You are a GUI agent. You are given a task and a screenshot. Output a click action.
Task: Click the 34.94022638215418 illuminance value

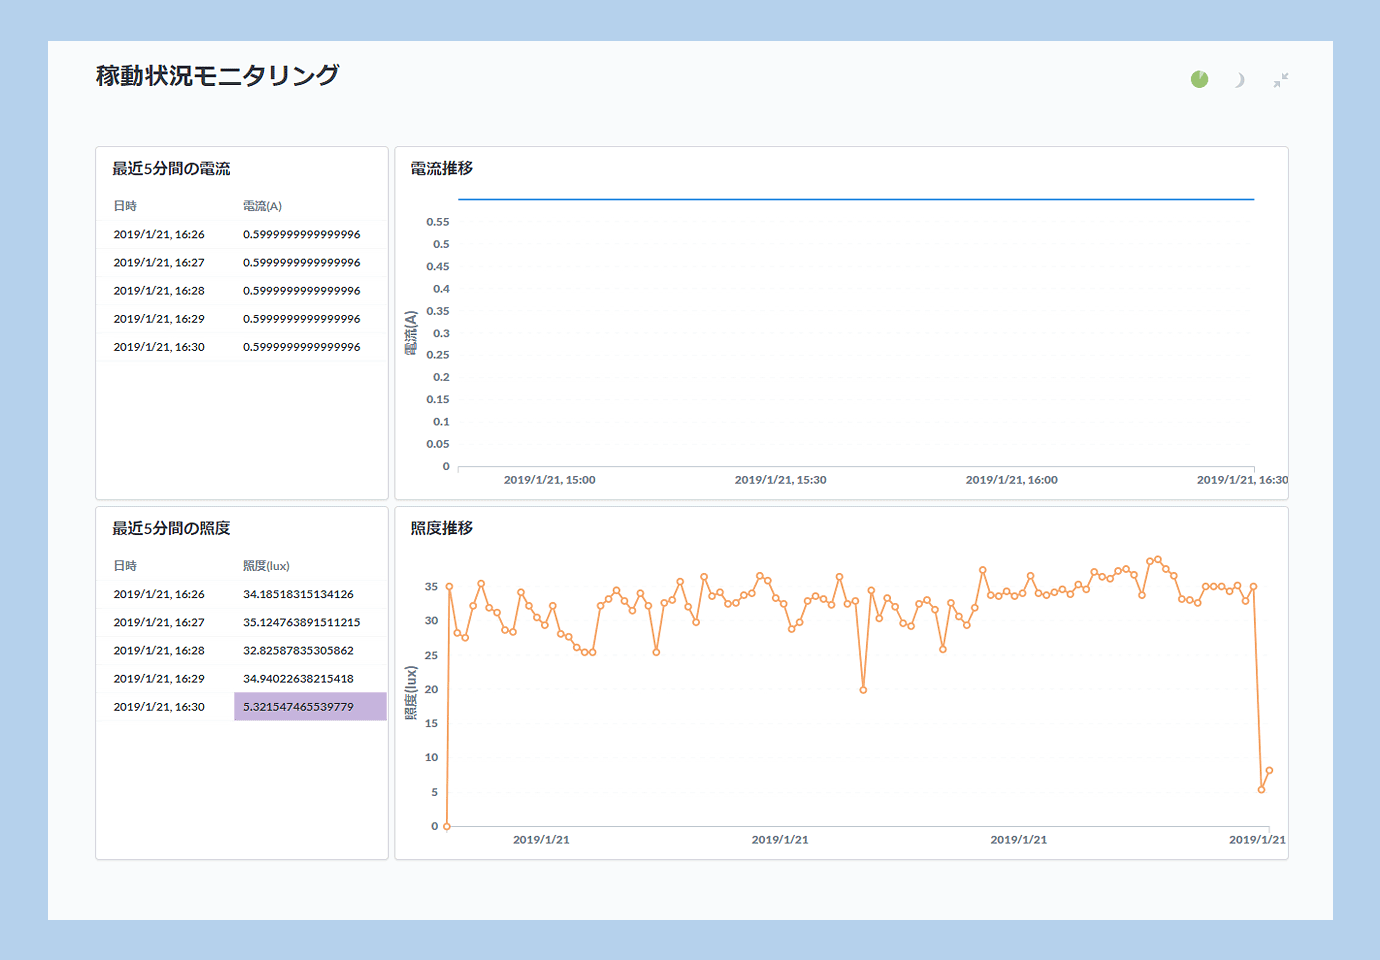(298, 678)
